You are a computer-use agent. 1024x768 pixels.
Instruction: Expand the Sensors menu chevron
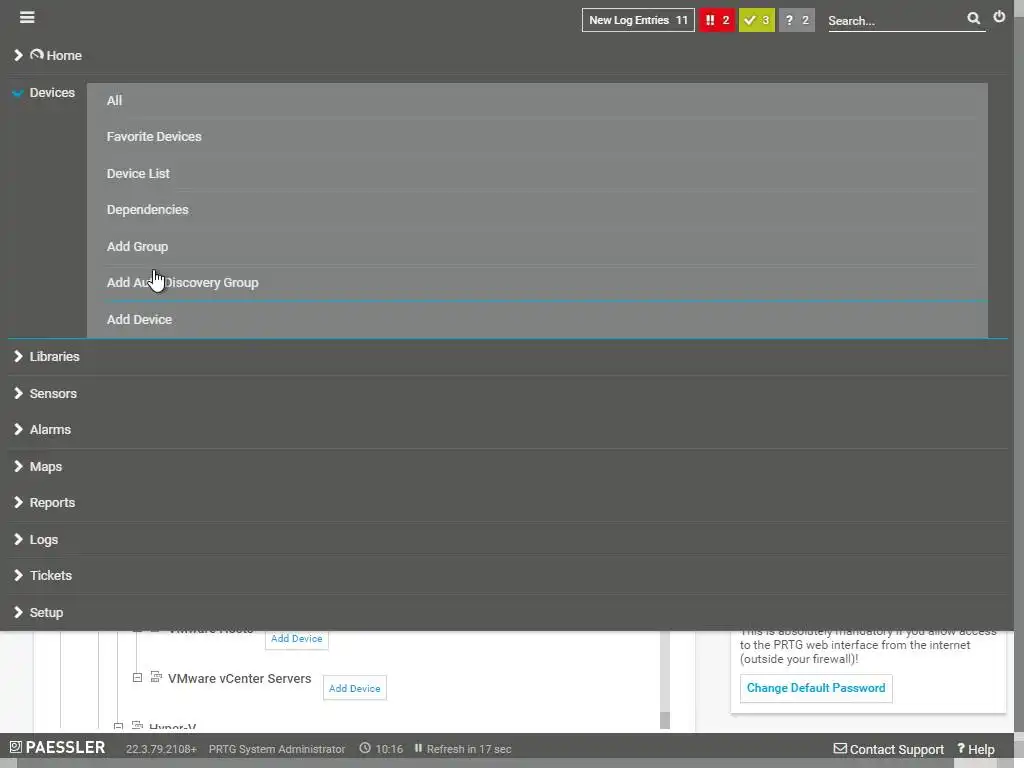click(x=18, y=393)
